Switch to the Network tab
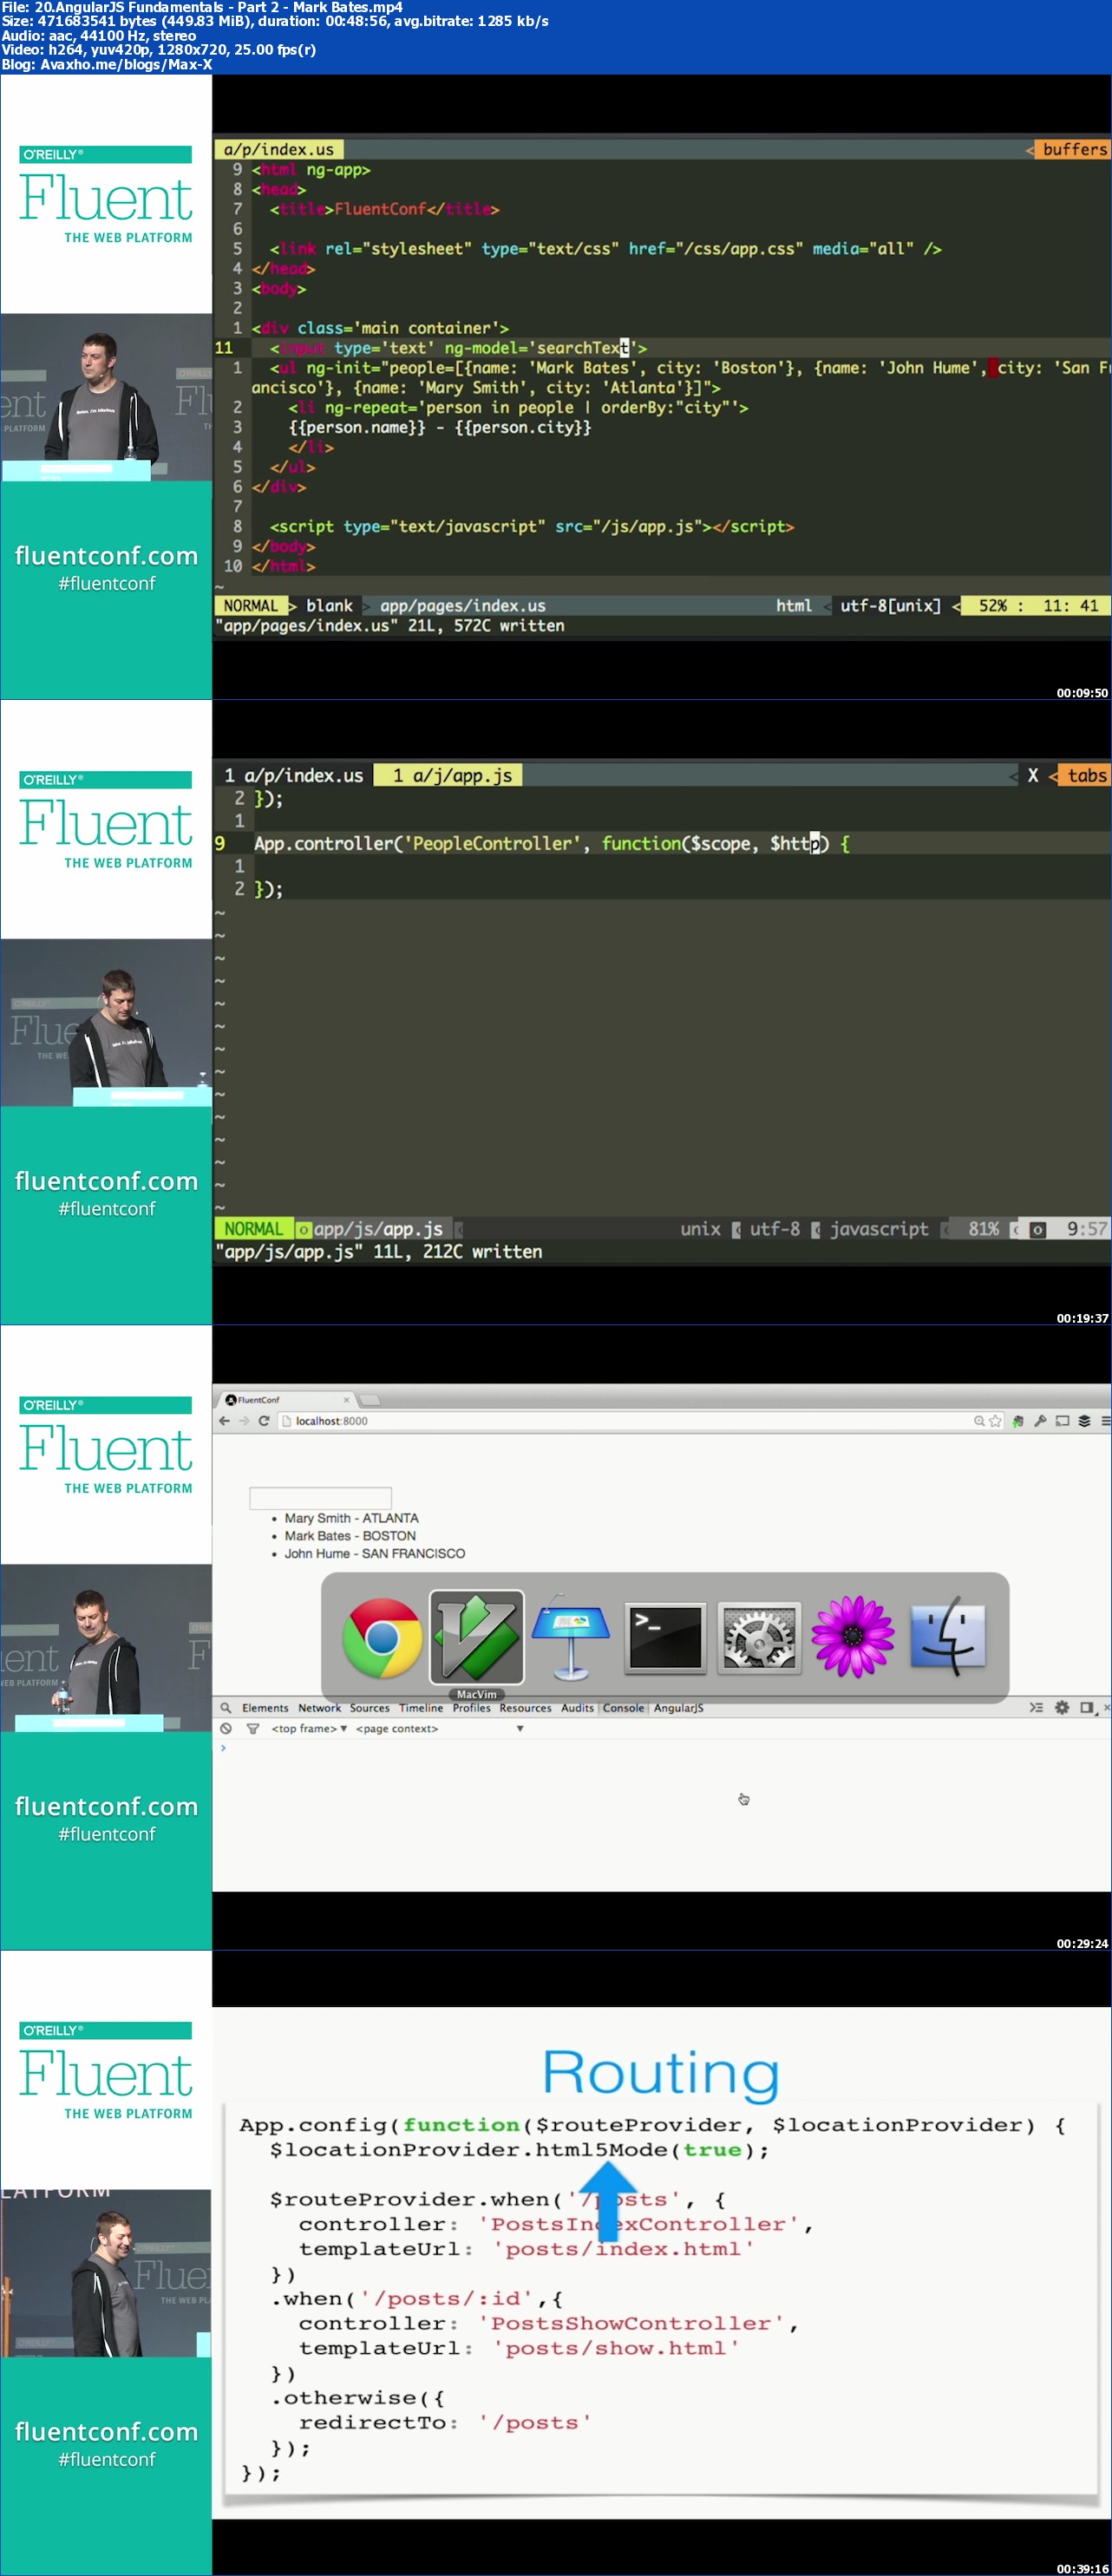Viewport: 1112px width, 2576px height. [x=319, y=1708]
